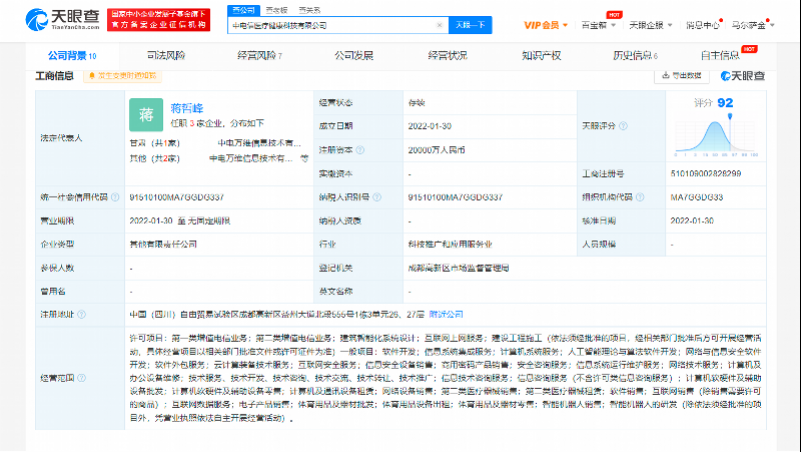The height and width of the screenshot is (452, 801).
Task: Click the 导出数据 export button
Action: point(682,76)
